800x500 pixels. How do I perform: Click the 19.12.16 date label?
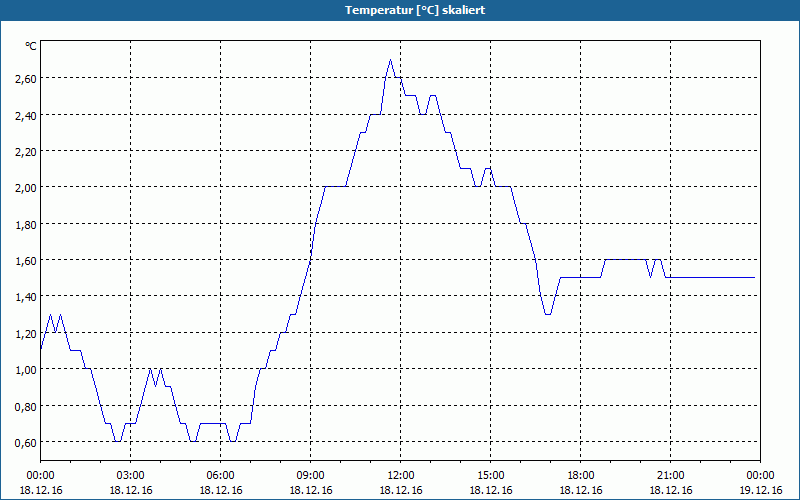(x=761, y=490)
